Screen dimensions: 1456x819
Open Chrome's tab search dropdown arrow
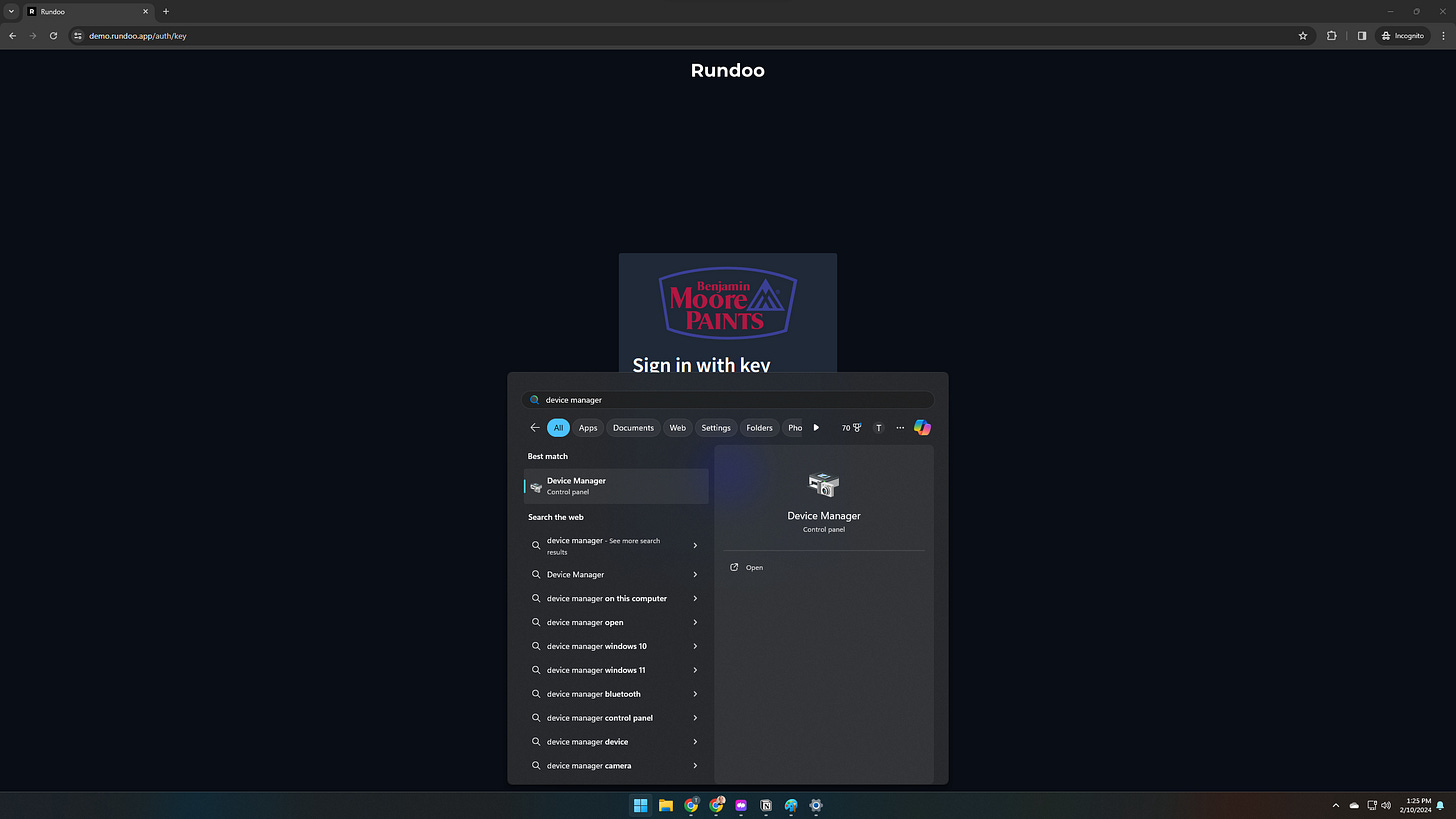tap(11, 11)
